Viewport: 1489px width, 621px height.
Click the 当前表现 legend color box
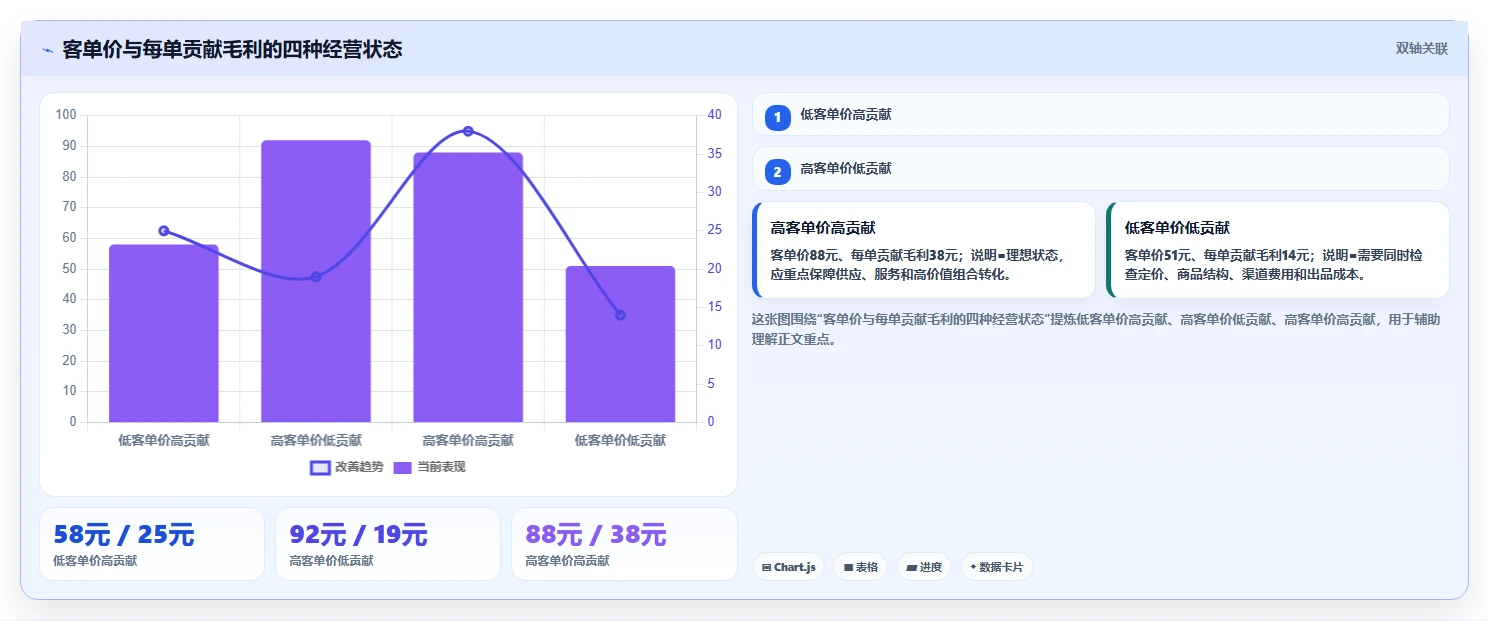tap(403, 468)
